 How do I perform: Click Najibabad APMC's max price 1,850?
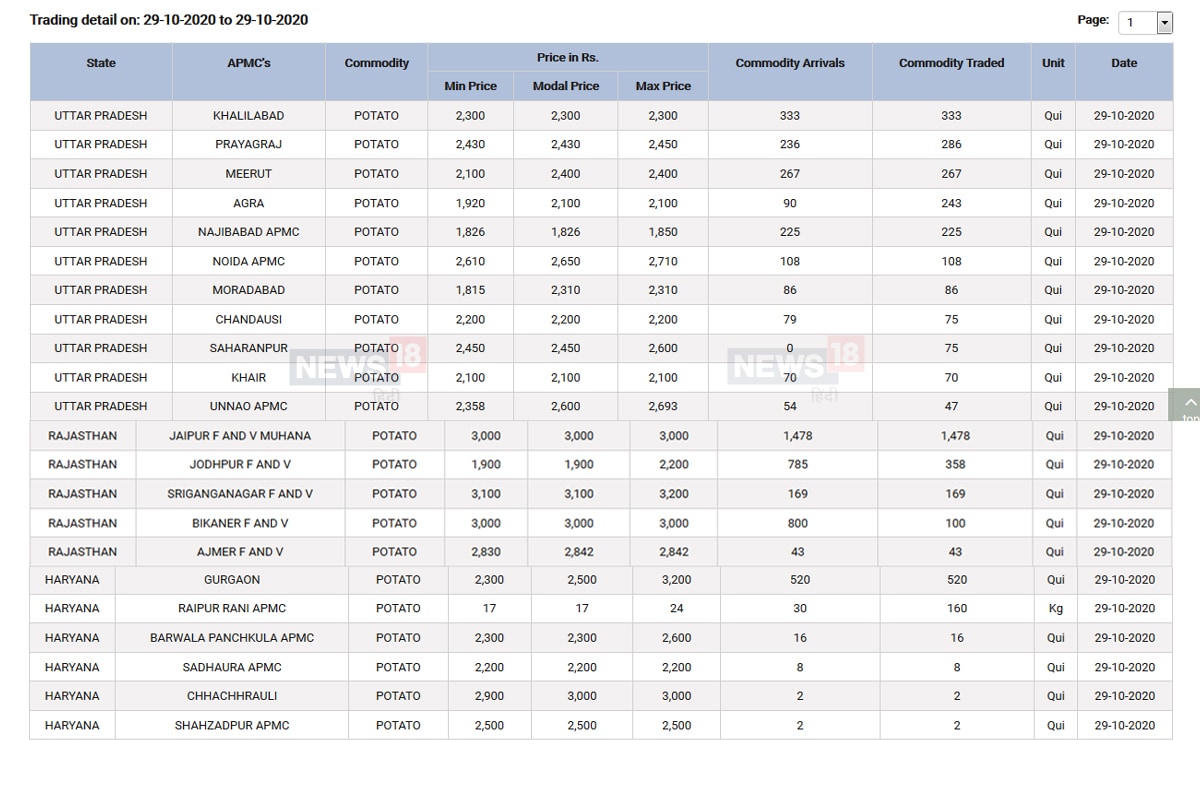663,232
